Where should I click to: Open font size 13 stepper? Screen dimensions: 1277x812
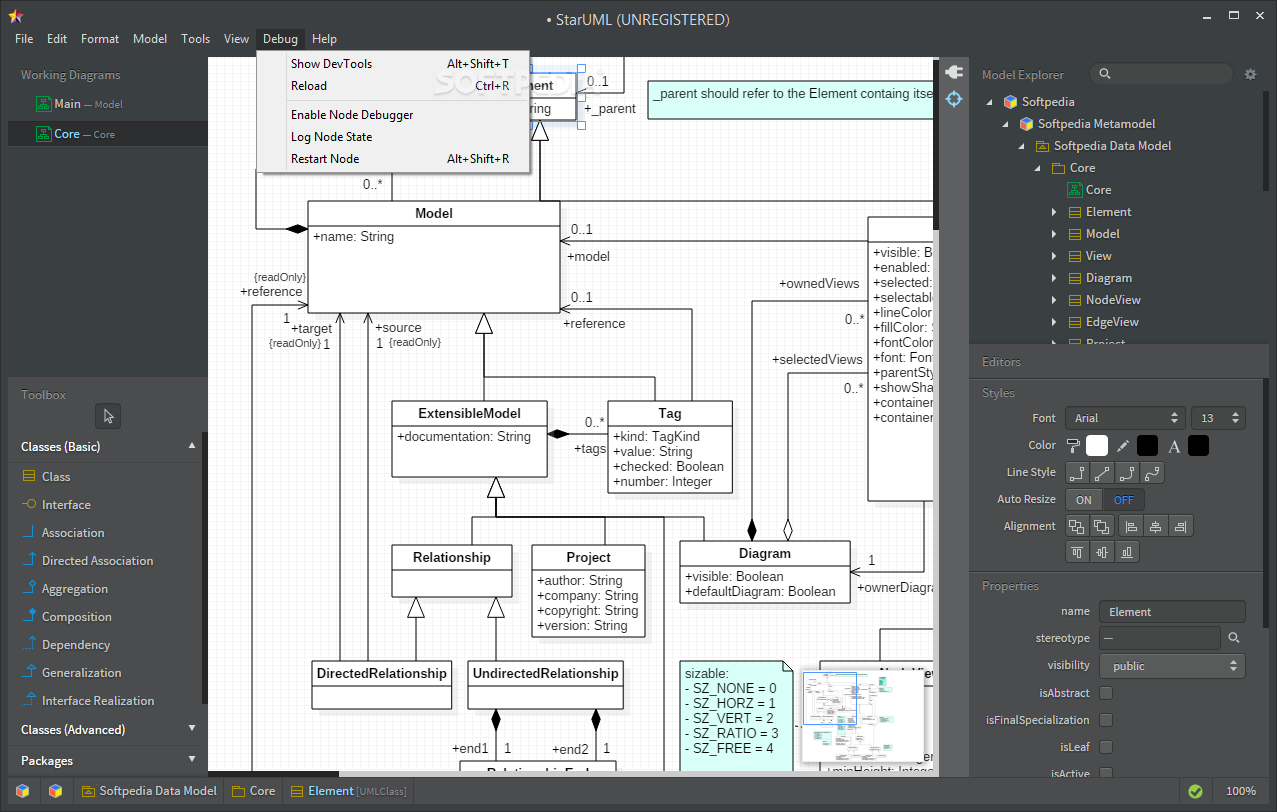1218,418
